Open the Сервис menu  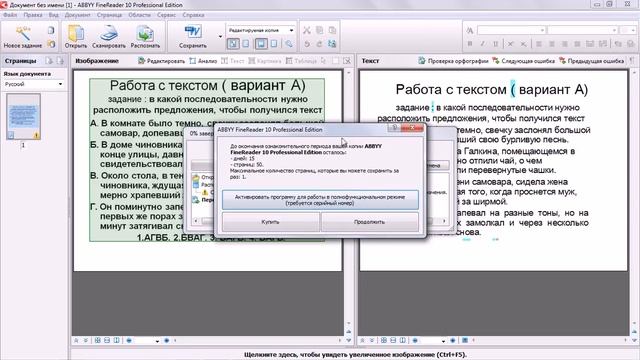click(166, 15)
